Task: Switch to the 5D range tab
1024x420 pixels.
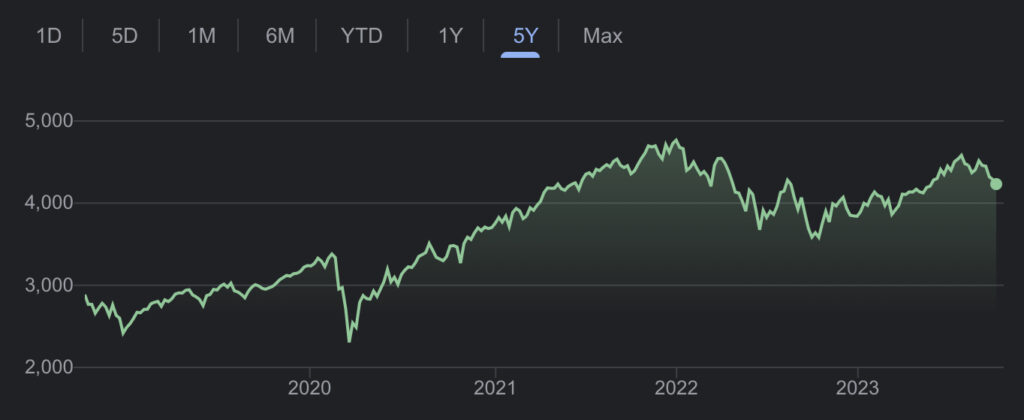Action: 124,36
